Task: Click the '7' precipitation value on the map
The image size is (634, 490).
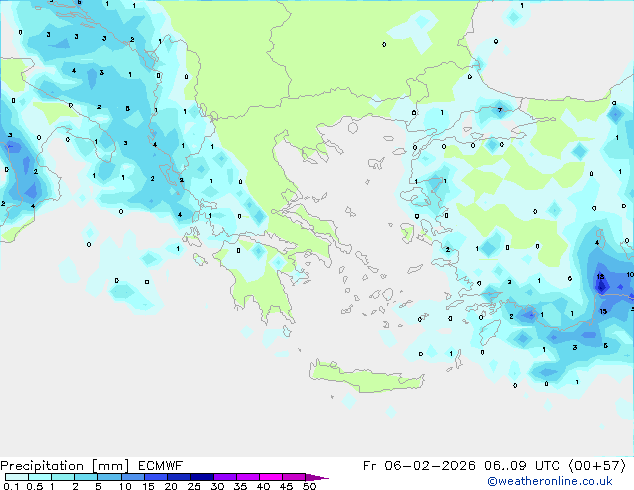Action: click(x=500, y=110)
